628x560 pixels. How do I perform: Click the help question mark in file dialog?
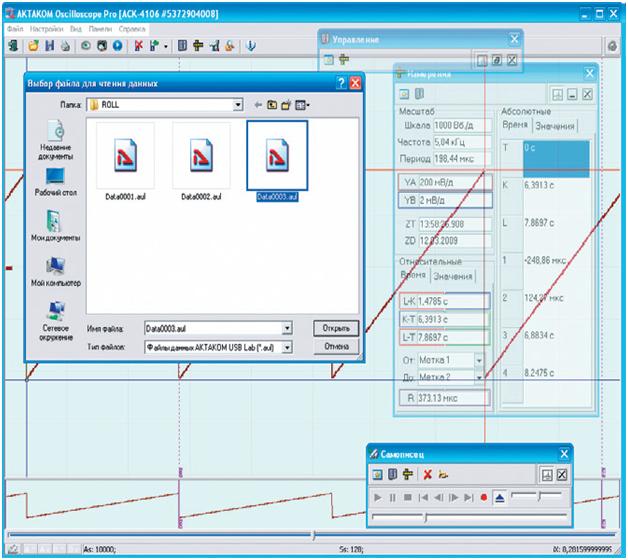(340, 83)
